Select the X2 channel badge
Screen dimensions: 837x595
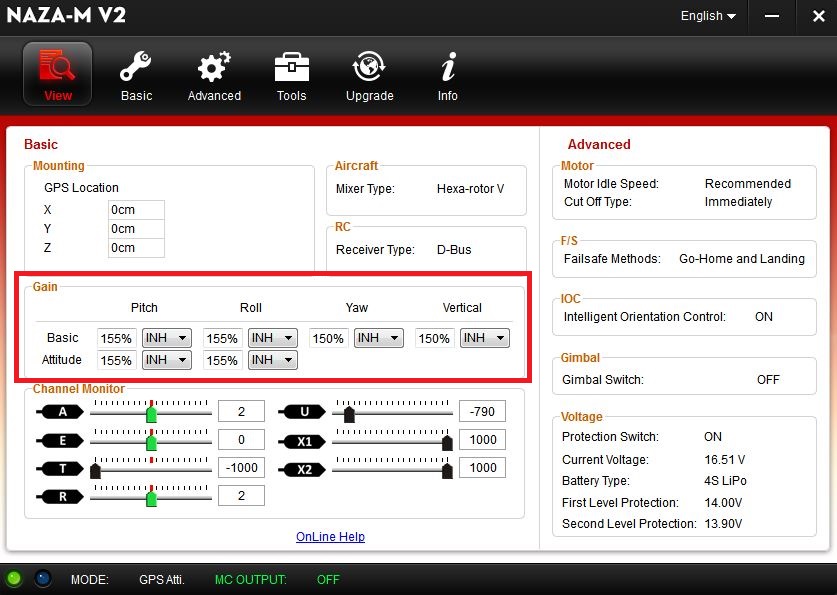pos(302,470)
